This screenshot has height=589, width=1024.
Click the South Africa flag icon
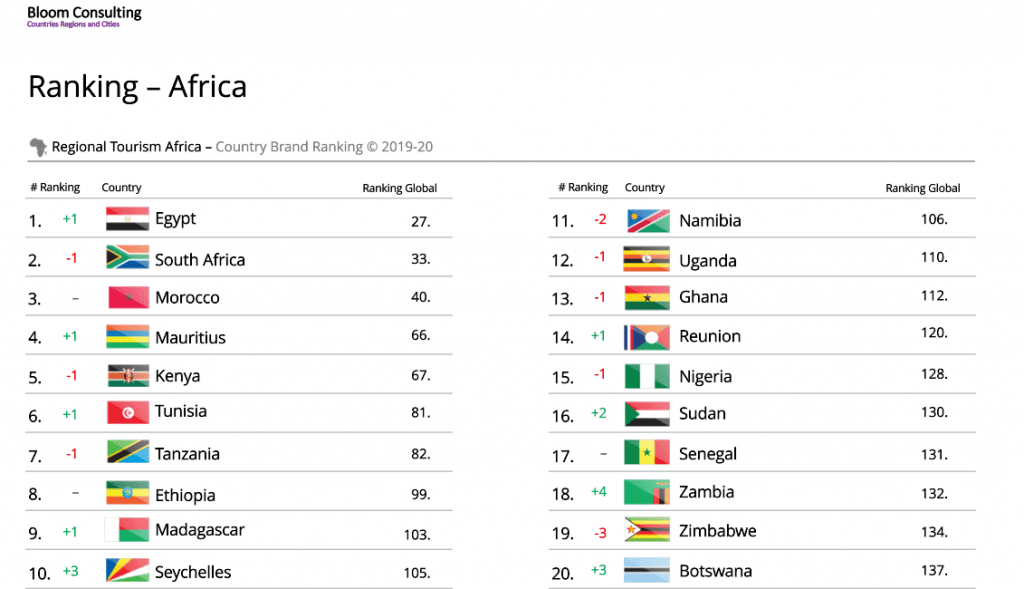127,258
